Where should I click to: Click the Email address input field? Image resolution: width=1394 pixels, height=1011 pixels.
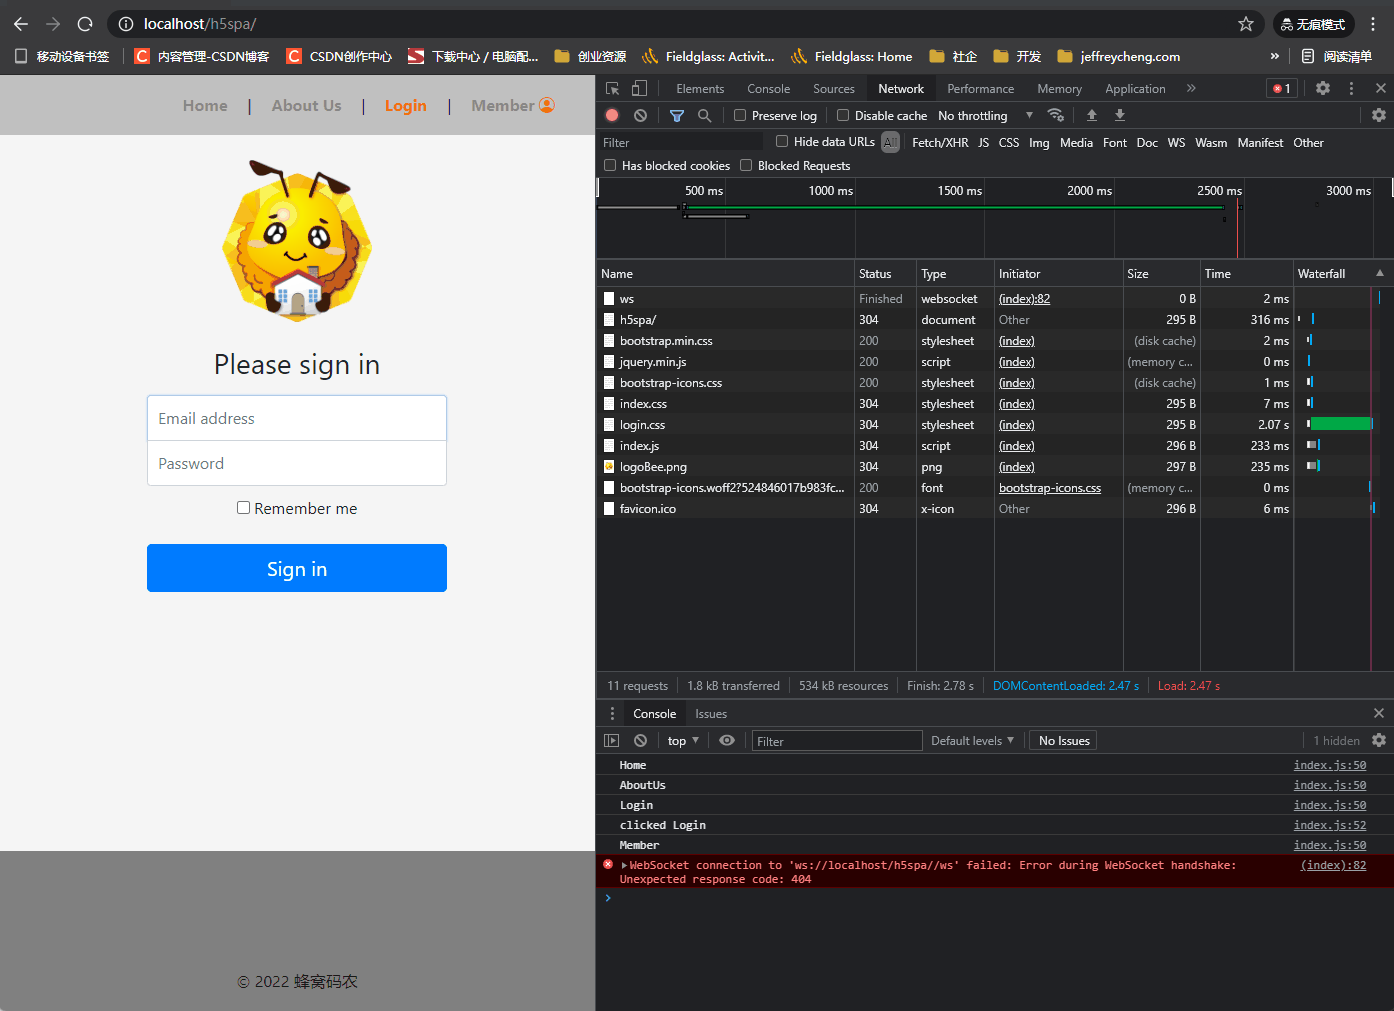[296, 418]
